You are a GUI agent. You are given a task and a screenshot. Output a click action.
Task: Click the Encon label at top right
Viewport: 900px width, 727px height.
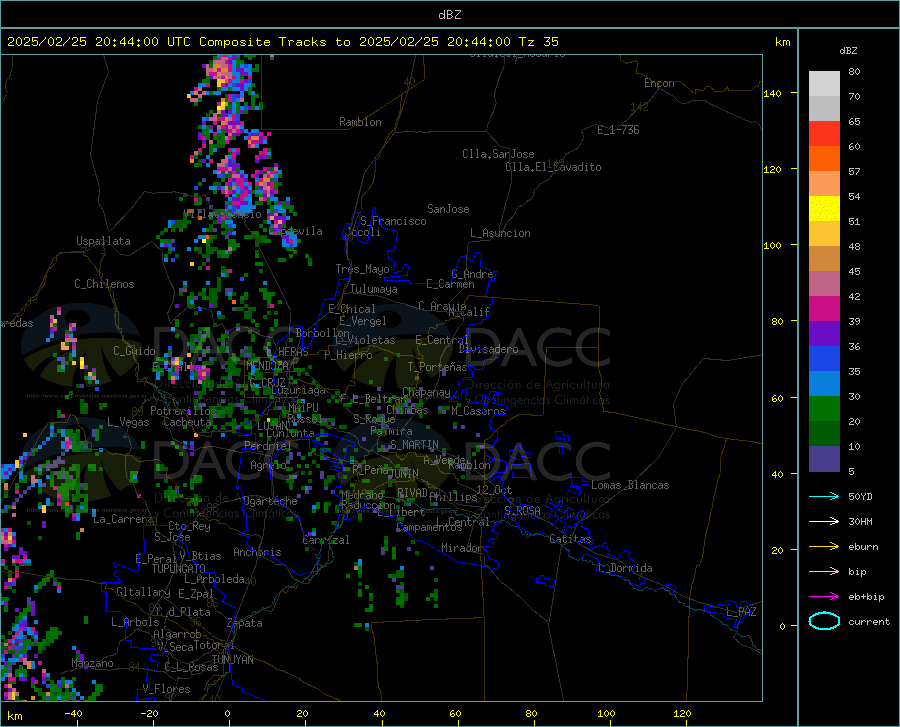[x=659, y=83]
